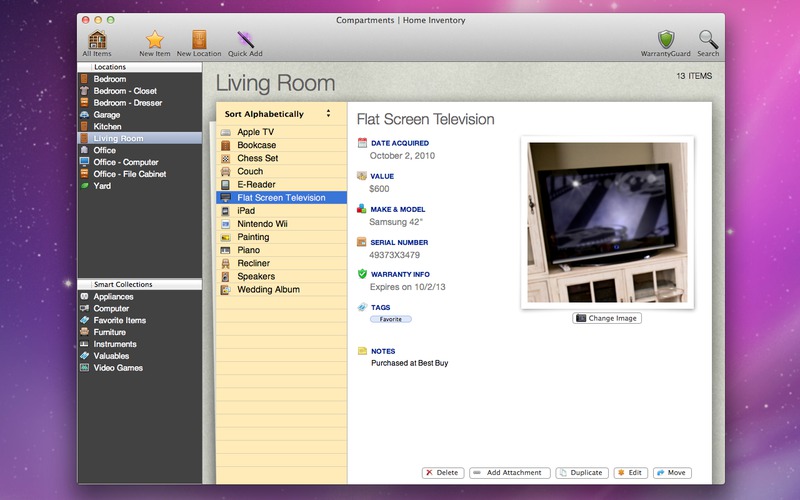Click the Make & Model blocks icon

[x=362, y=209]
